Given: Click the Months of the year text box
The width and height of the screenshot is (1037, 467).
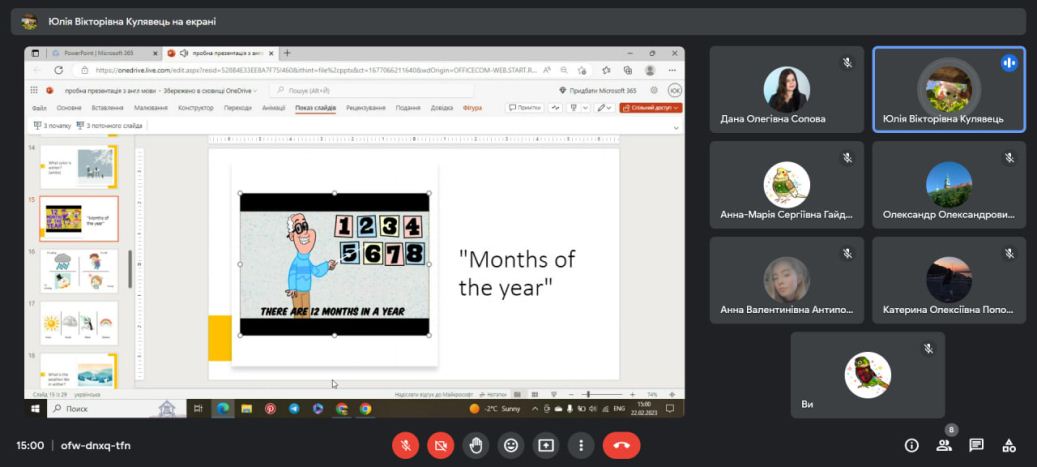Looking at the screenshot, I should tap(517, 273).
